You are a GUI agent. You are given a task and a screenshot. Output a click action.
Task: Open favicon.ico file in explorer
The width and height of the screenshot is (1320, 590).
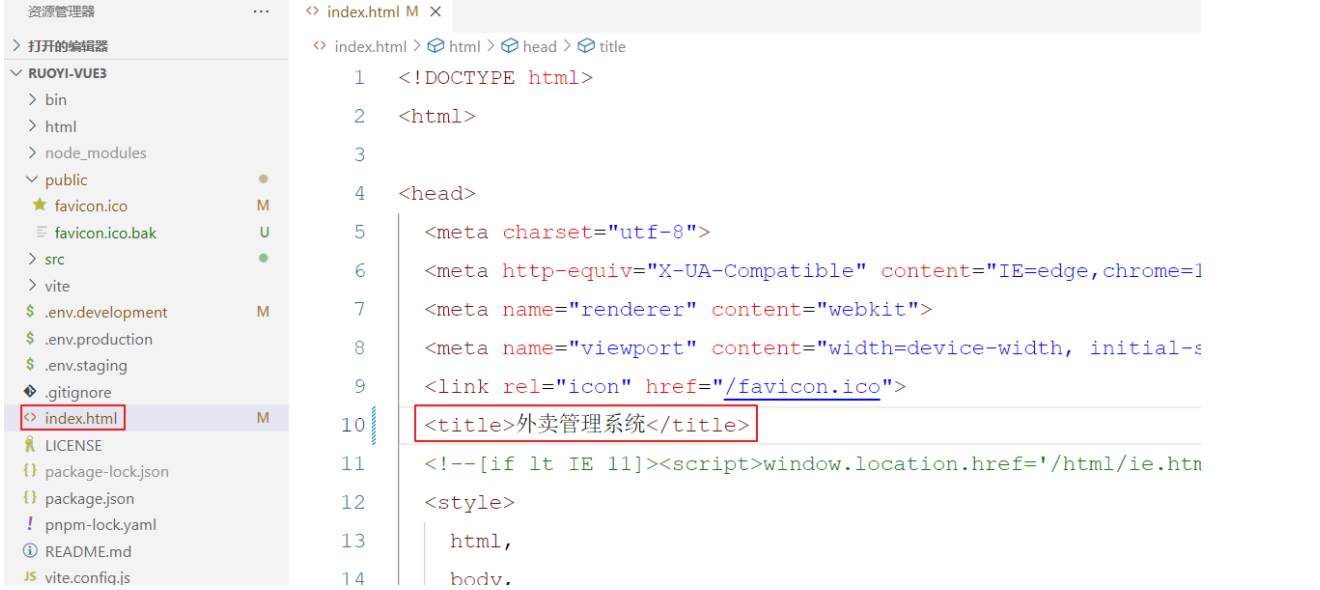coord(91,206)
